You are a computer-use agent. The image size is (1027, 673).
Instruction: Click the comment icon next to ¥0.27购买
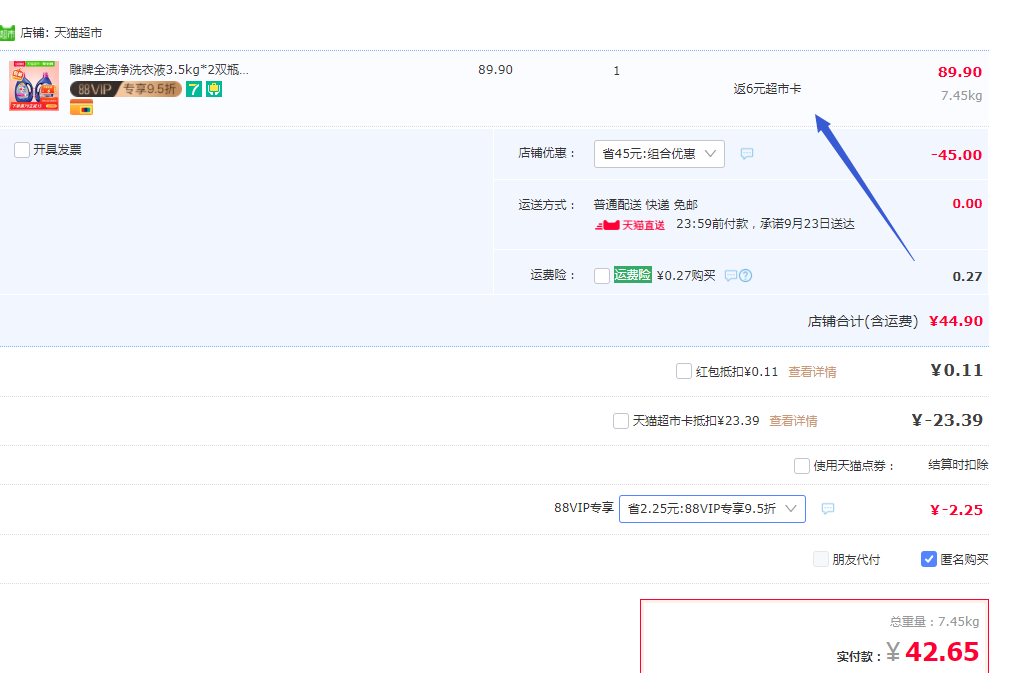tap(731, 276)
